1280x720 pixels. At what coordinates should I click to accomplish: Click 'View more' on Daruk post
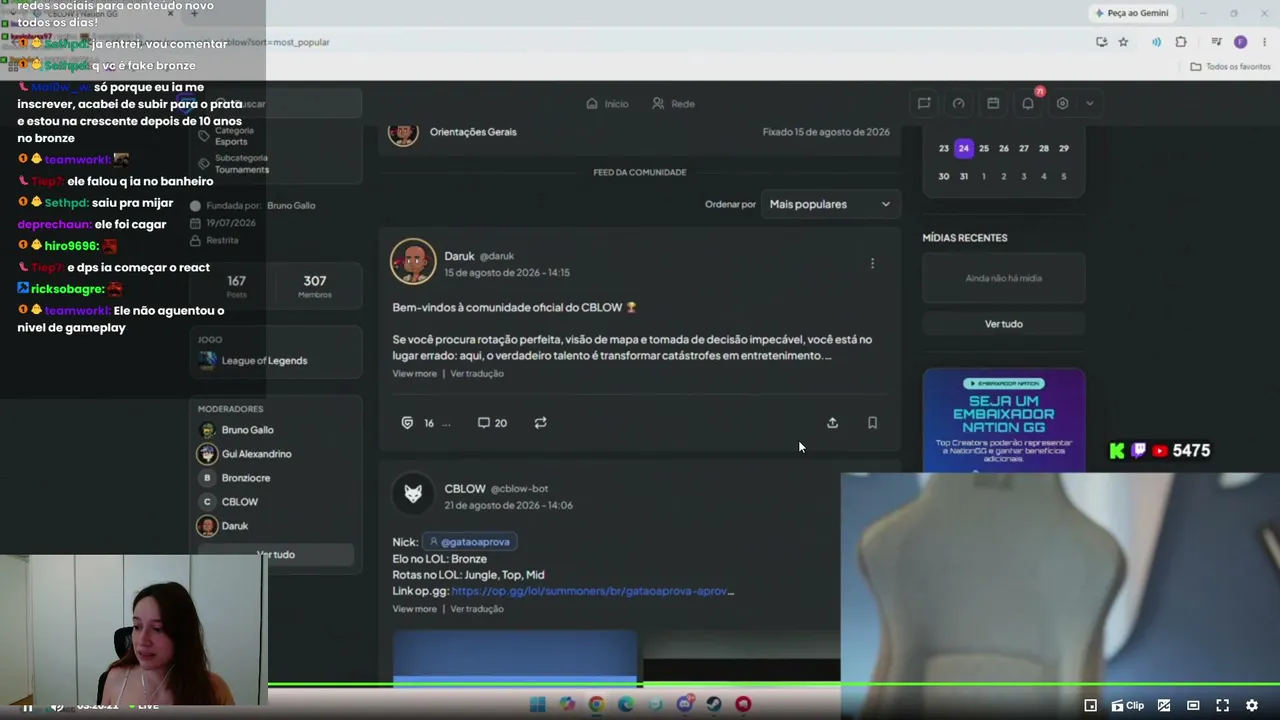pyautogui.click(x=414, y=374)
